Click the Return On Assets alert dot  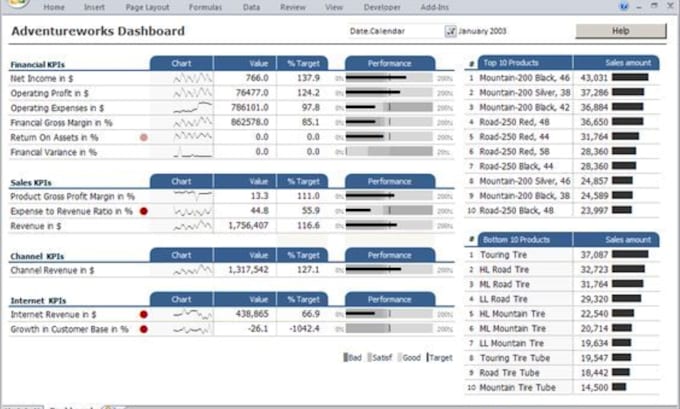(144, 137)
